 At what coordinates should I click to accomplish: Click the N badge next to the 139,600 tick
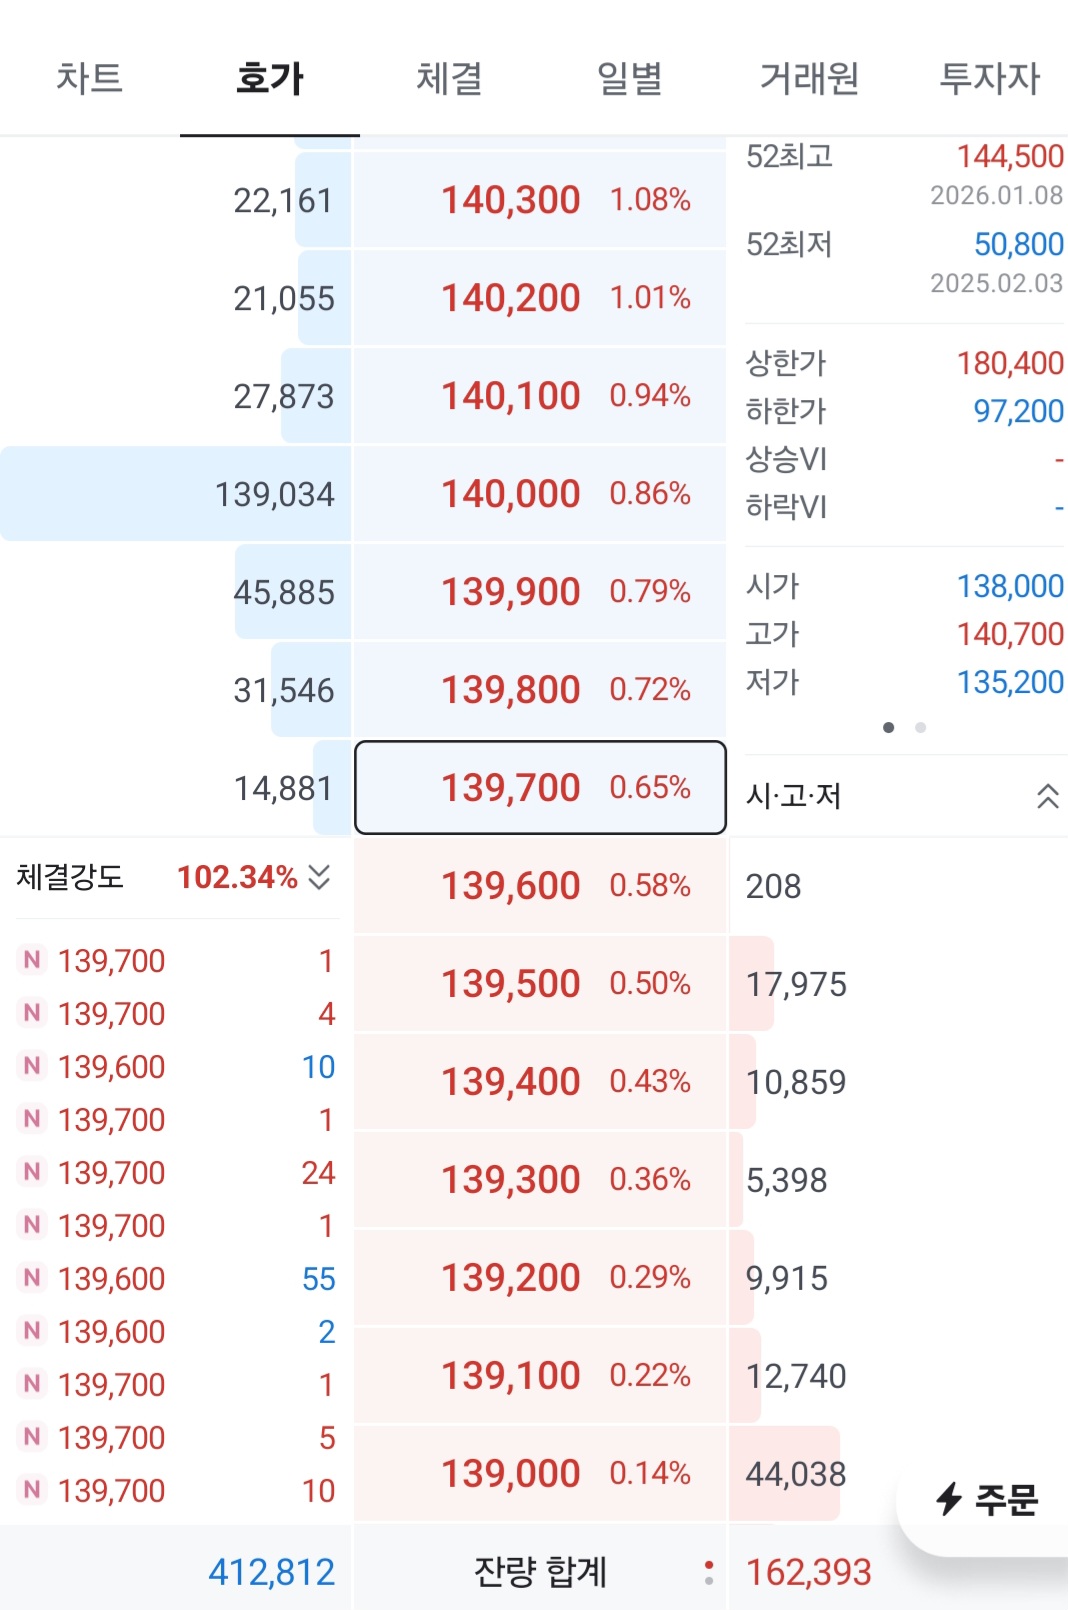[x=31, y=1066]
